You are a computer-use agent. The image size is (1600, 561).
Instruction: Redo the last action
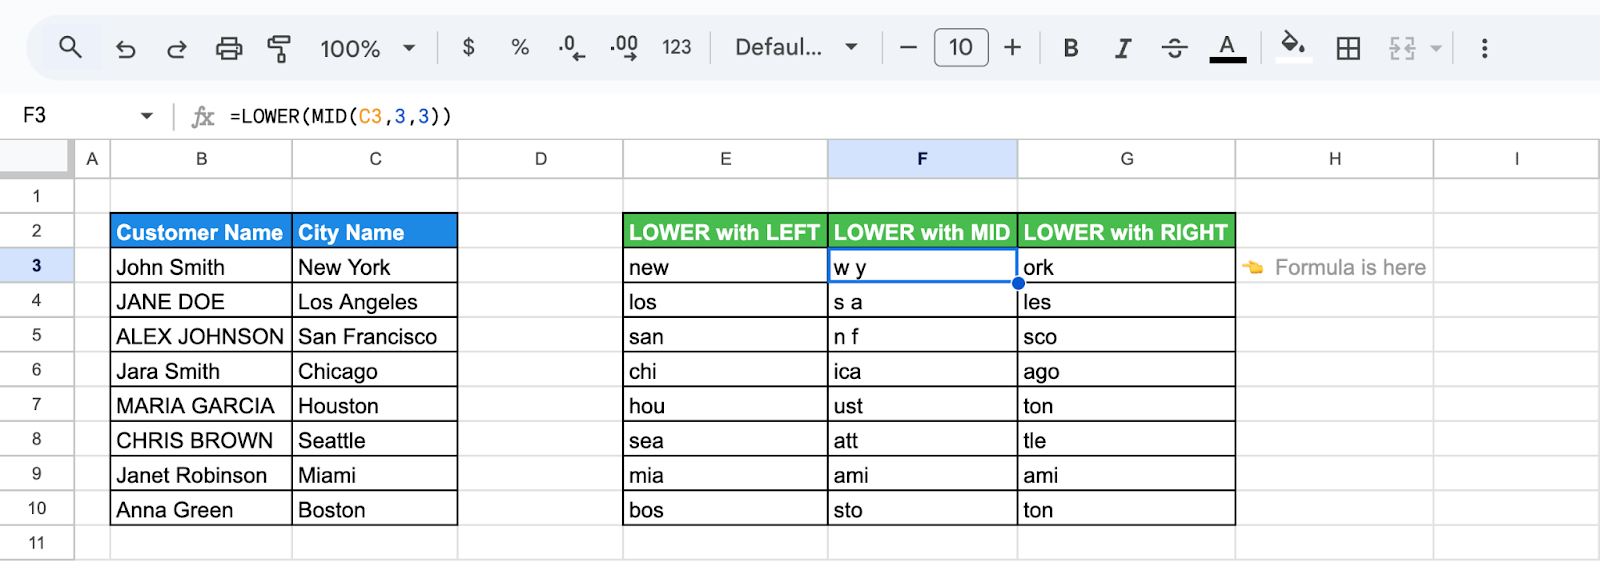[177, 48]
